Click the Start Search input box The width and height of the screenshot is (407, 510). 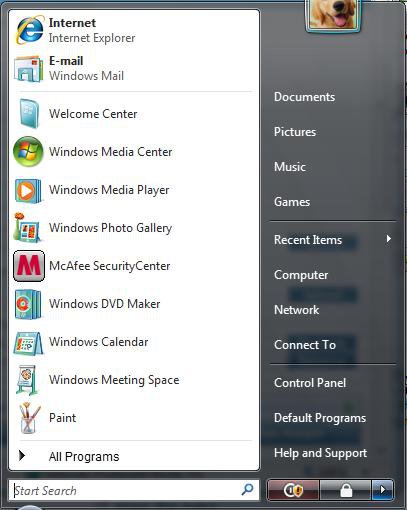click(133, 490)
